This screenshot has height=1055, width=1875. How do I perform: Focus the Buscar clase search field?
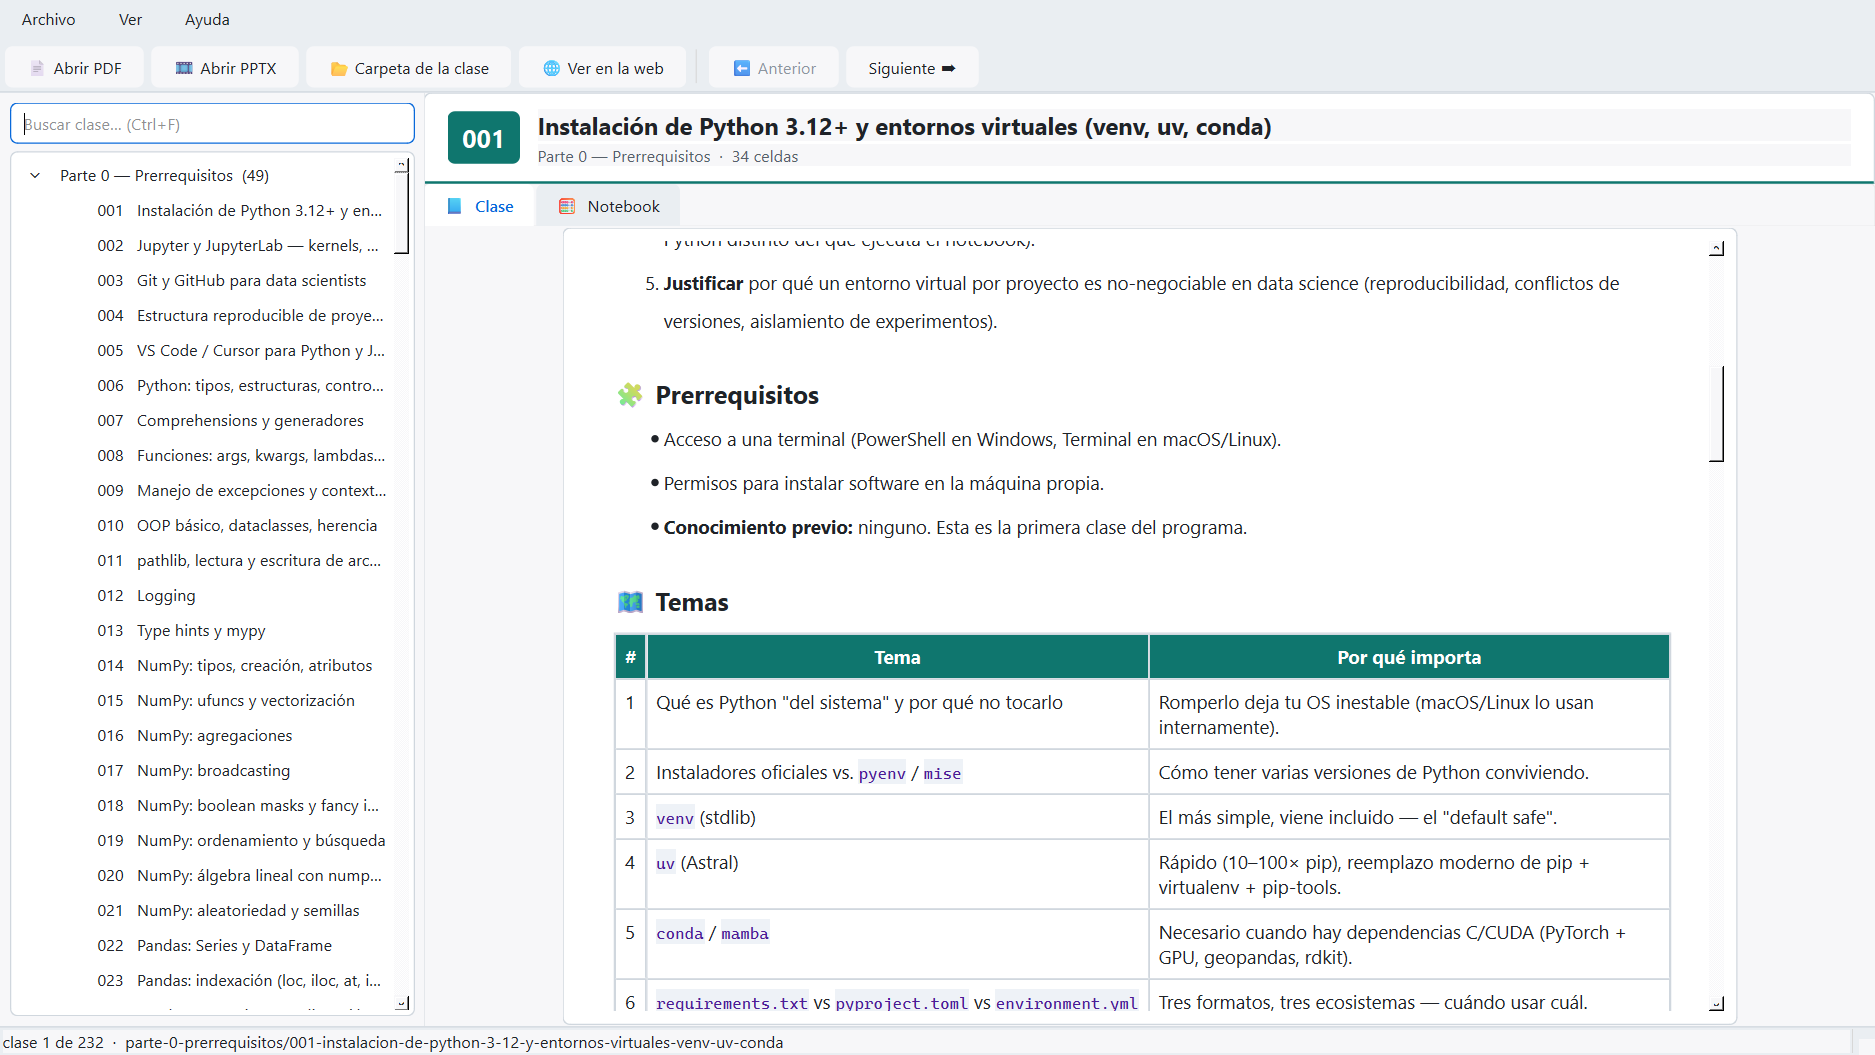tap(212, 124)
